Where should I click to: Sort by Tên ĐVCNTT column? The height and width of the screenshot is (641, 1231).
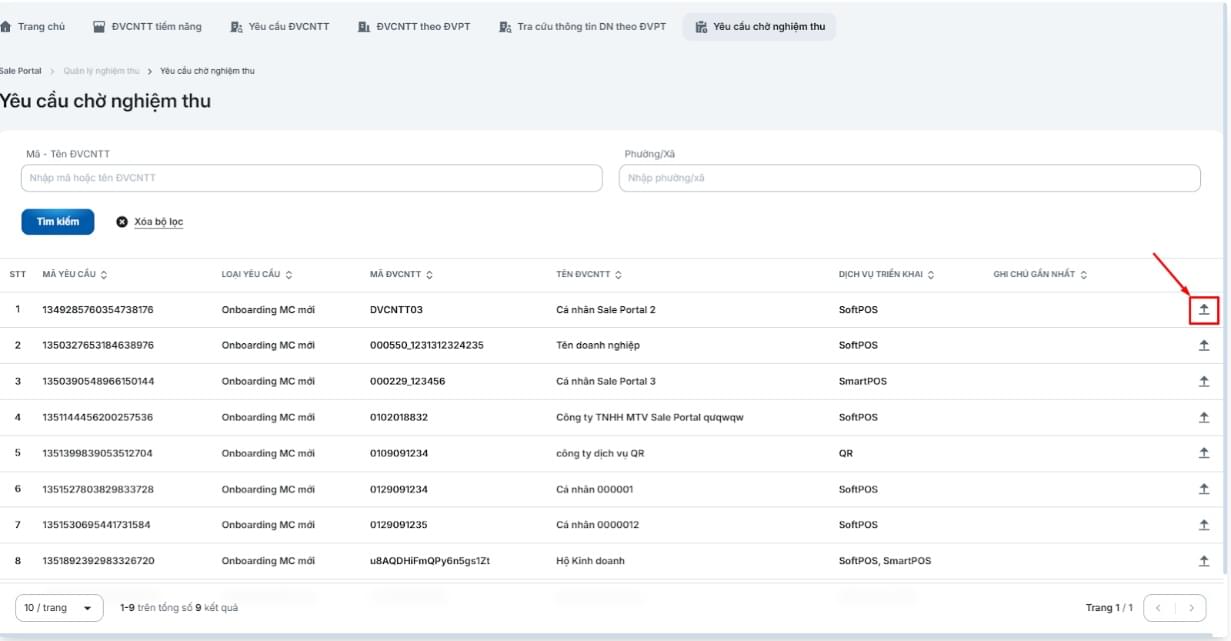click(x=618, y=275)
